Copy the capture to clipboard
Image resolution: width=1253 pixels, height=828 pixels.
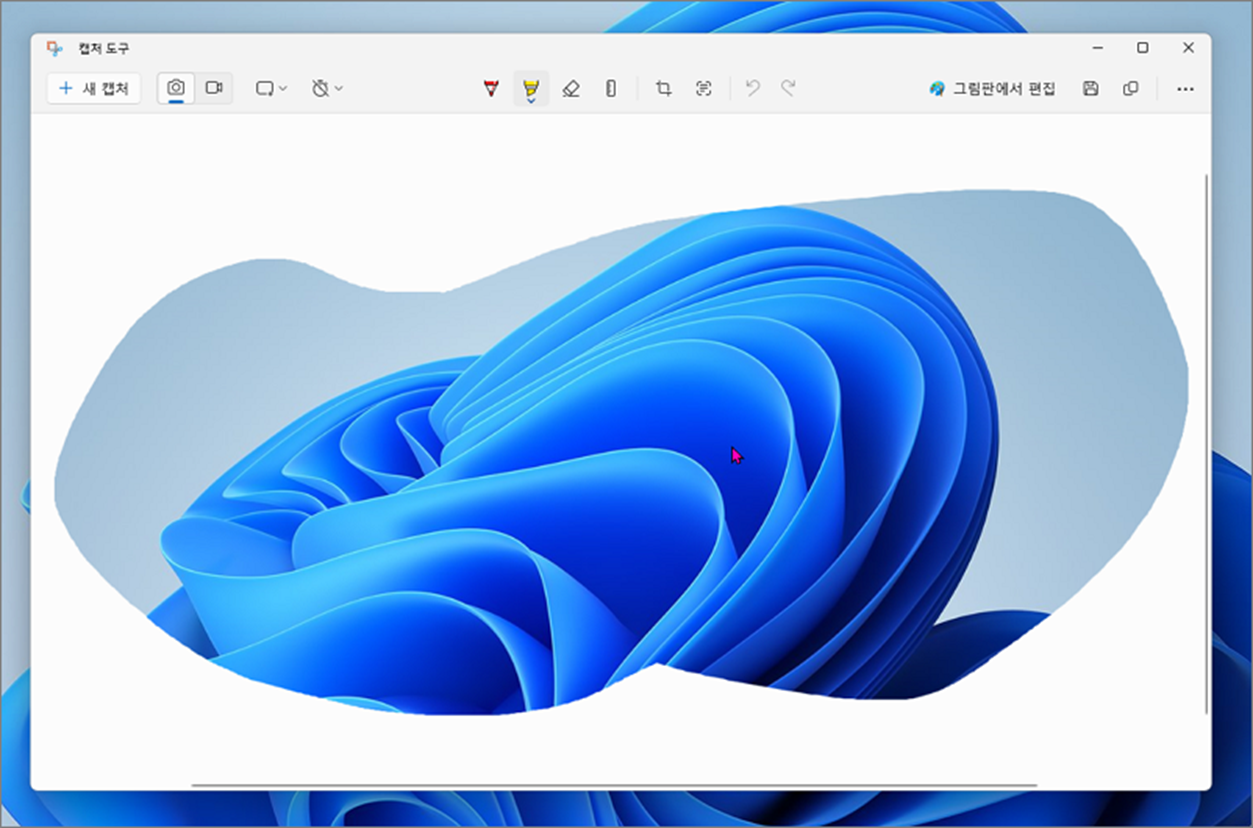pos(1131,89)
